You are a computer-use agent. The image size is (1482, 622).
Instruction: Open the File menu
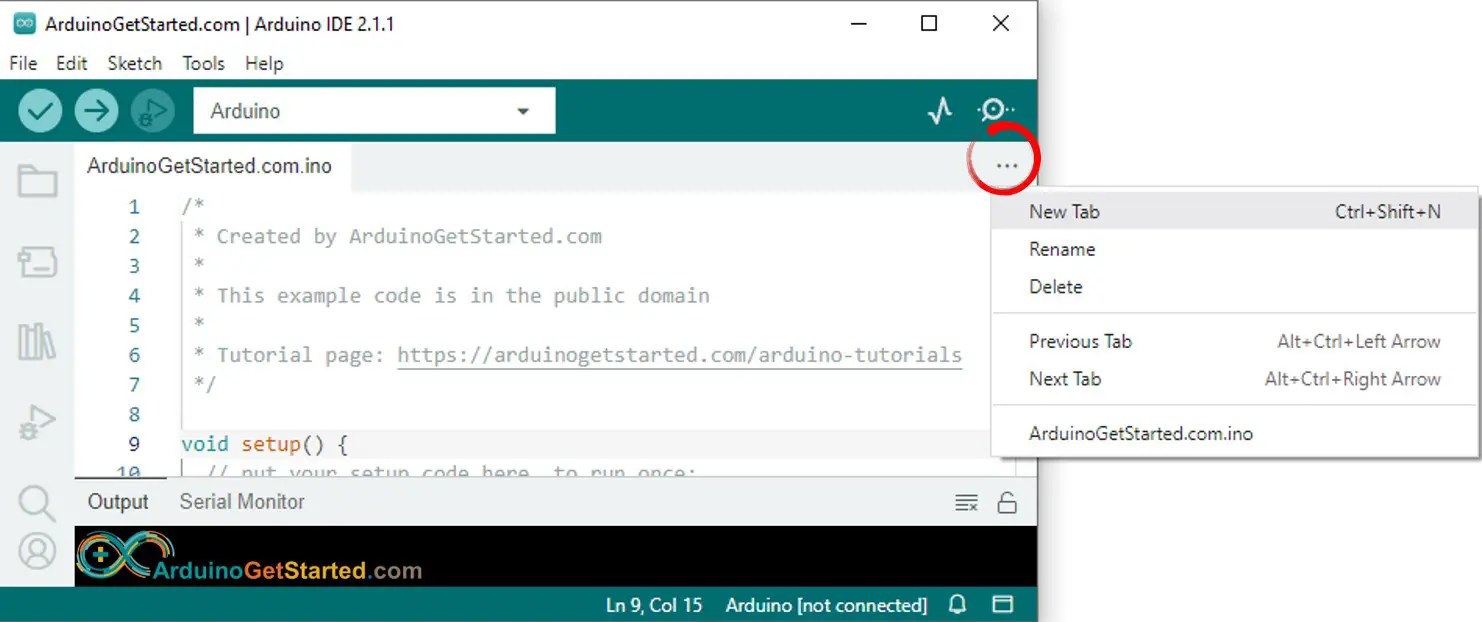click(23, 63)
